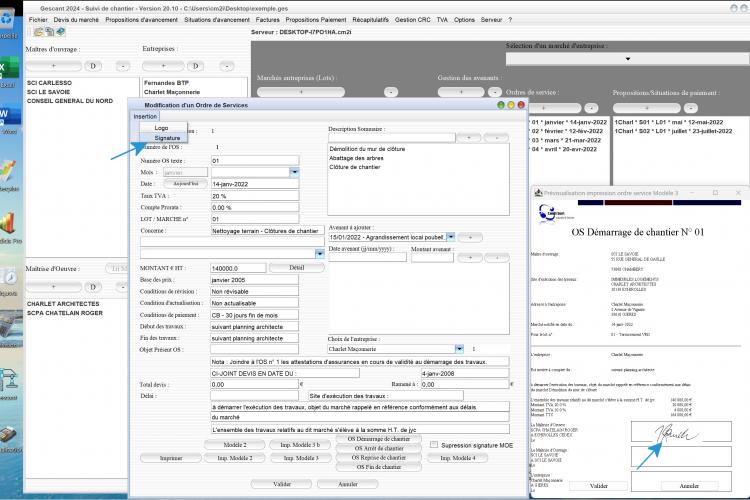Image resolution: width=750 pixels, height=500 pixels.
Task: Click the OS Reprise de chantier button
Action: coord(378,457)
